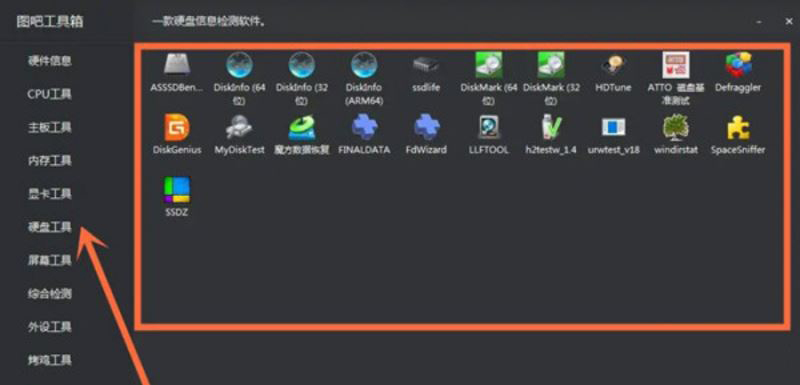This screenshot has width=800, height=385.
Task: Open ATTO 磁盘基准测试 icon
Action: pos(676,65)
